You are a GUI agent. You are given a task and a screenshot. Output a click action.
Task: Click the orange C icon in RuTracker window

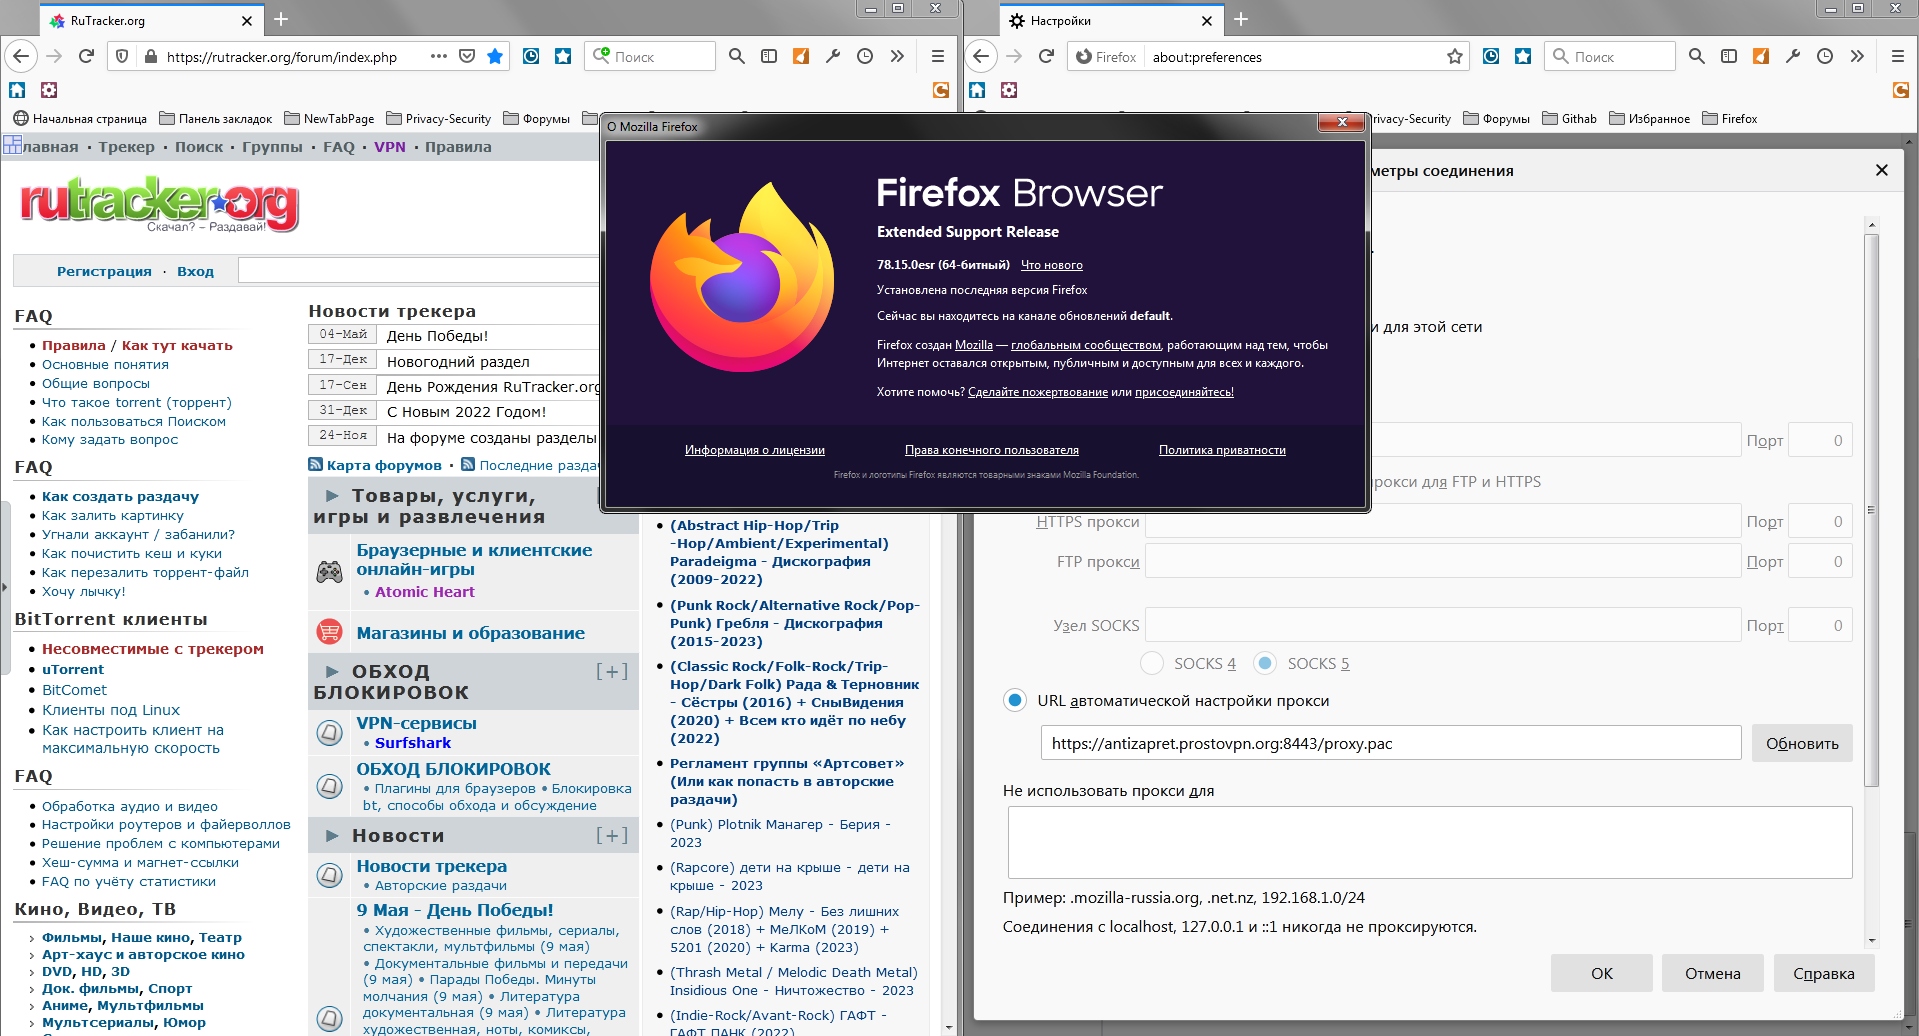(941, 90)
